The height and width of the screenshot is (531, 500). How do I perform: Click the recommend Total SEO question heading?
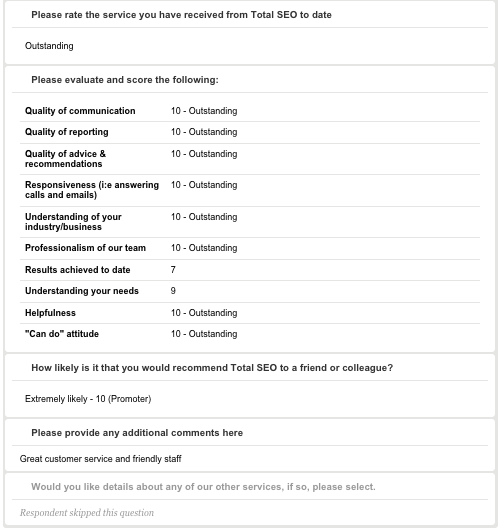(x=212, y=368)
